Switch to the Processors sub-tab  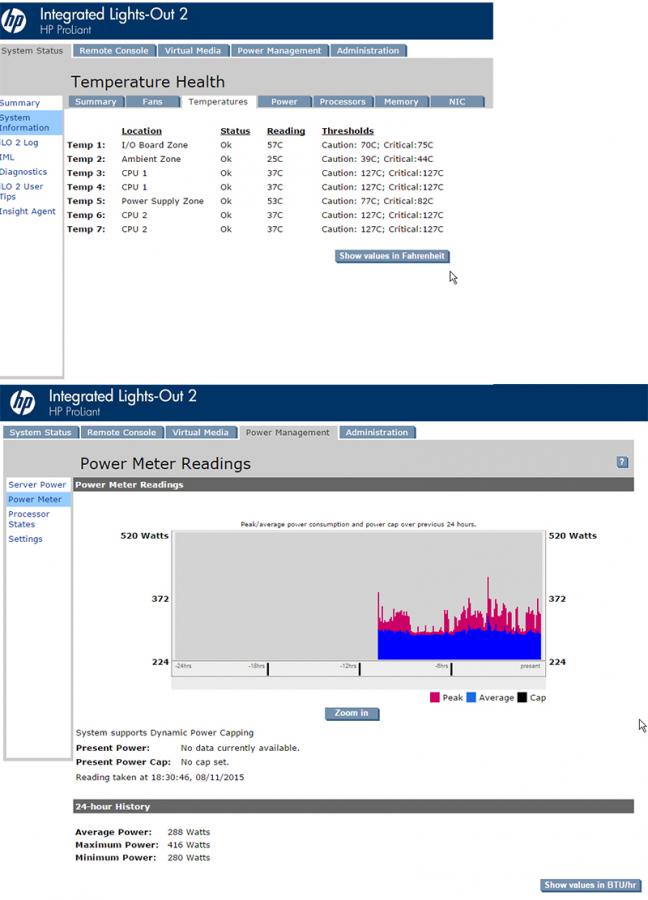[342, 102]
